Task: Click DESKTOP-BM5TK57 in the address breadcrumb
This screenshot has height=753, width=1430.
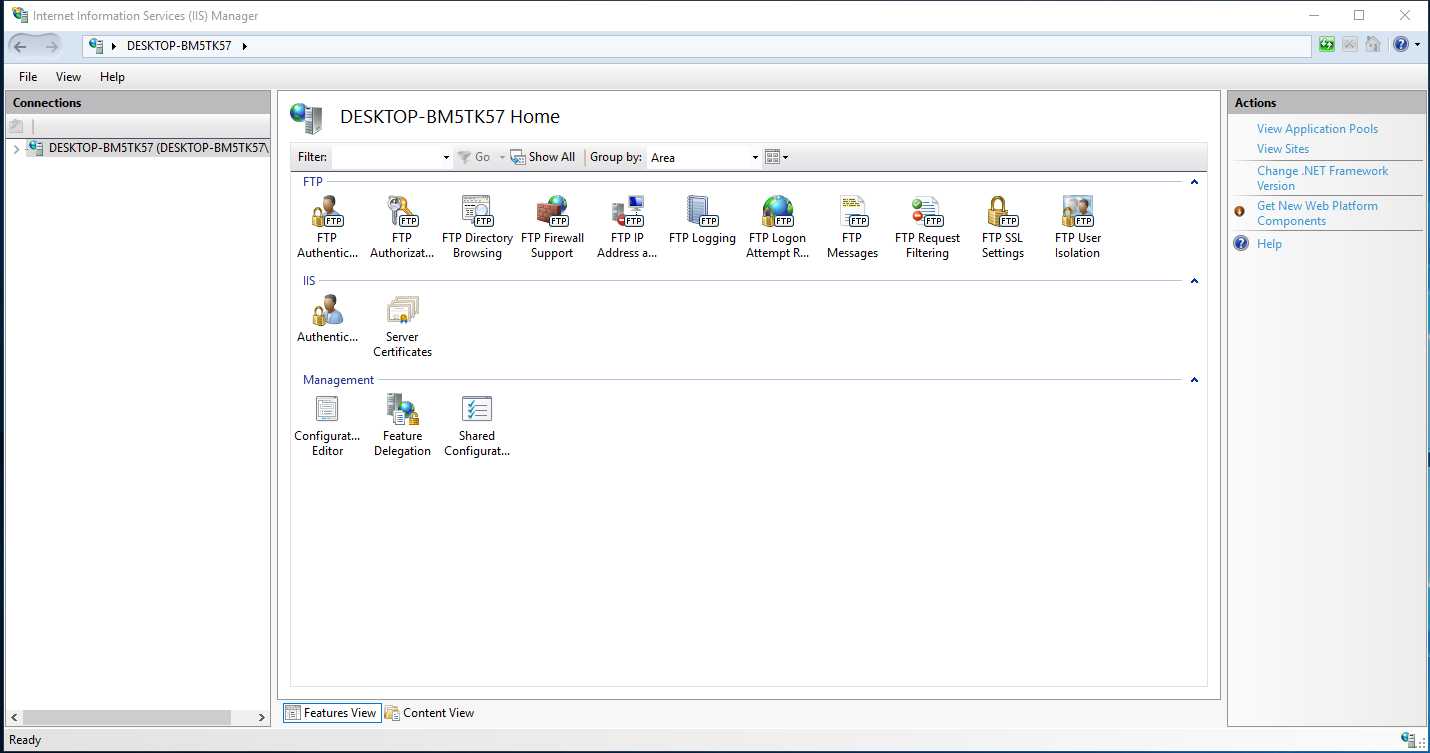Action: click(x=179, y=46)
